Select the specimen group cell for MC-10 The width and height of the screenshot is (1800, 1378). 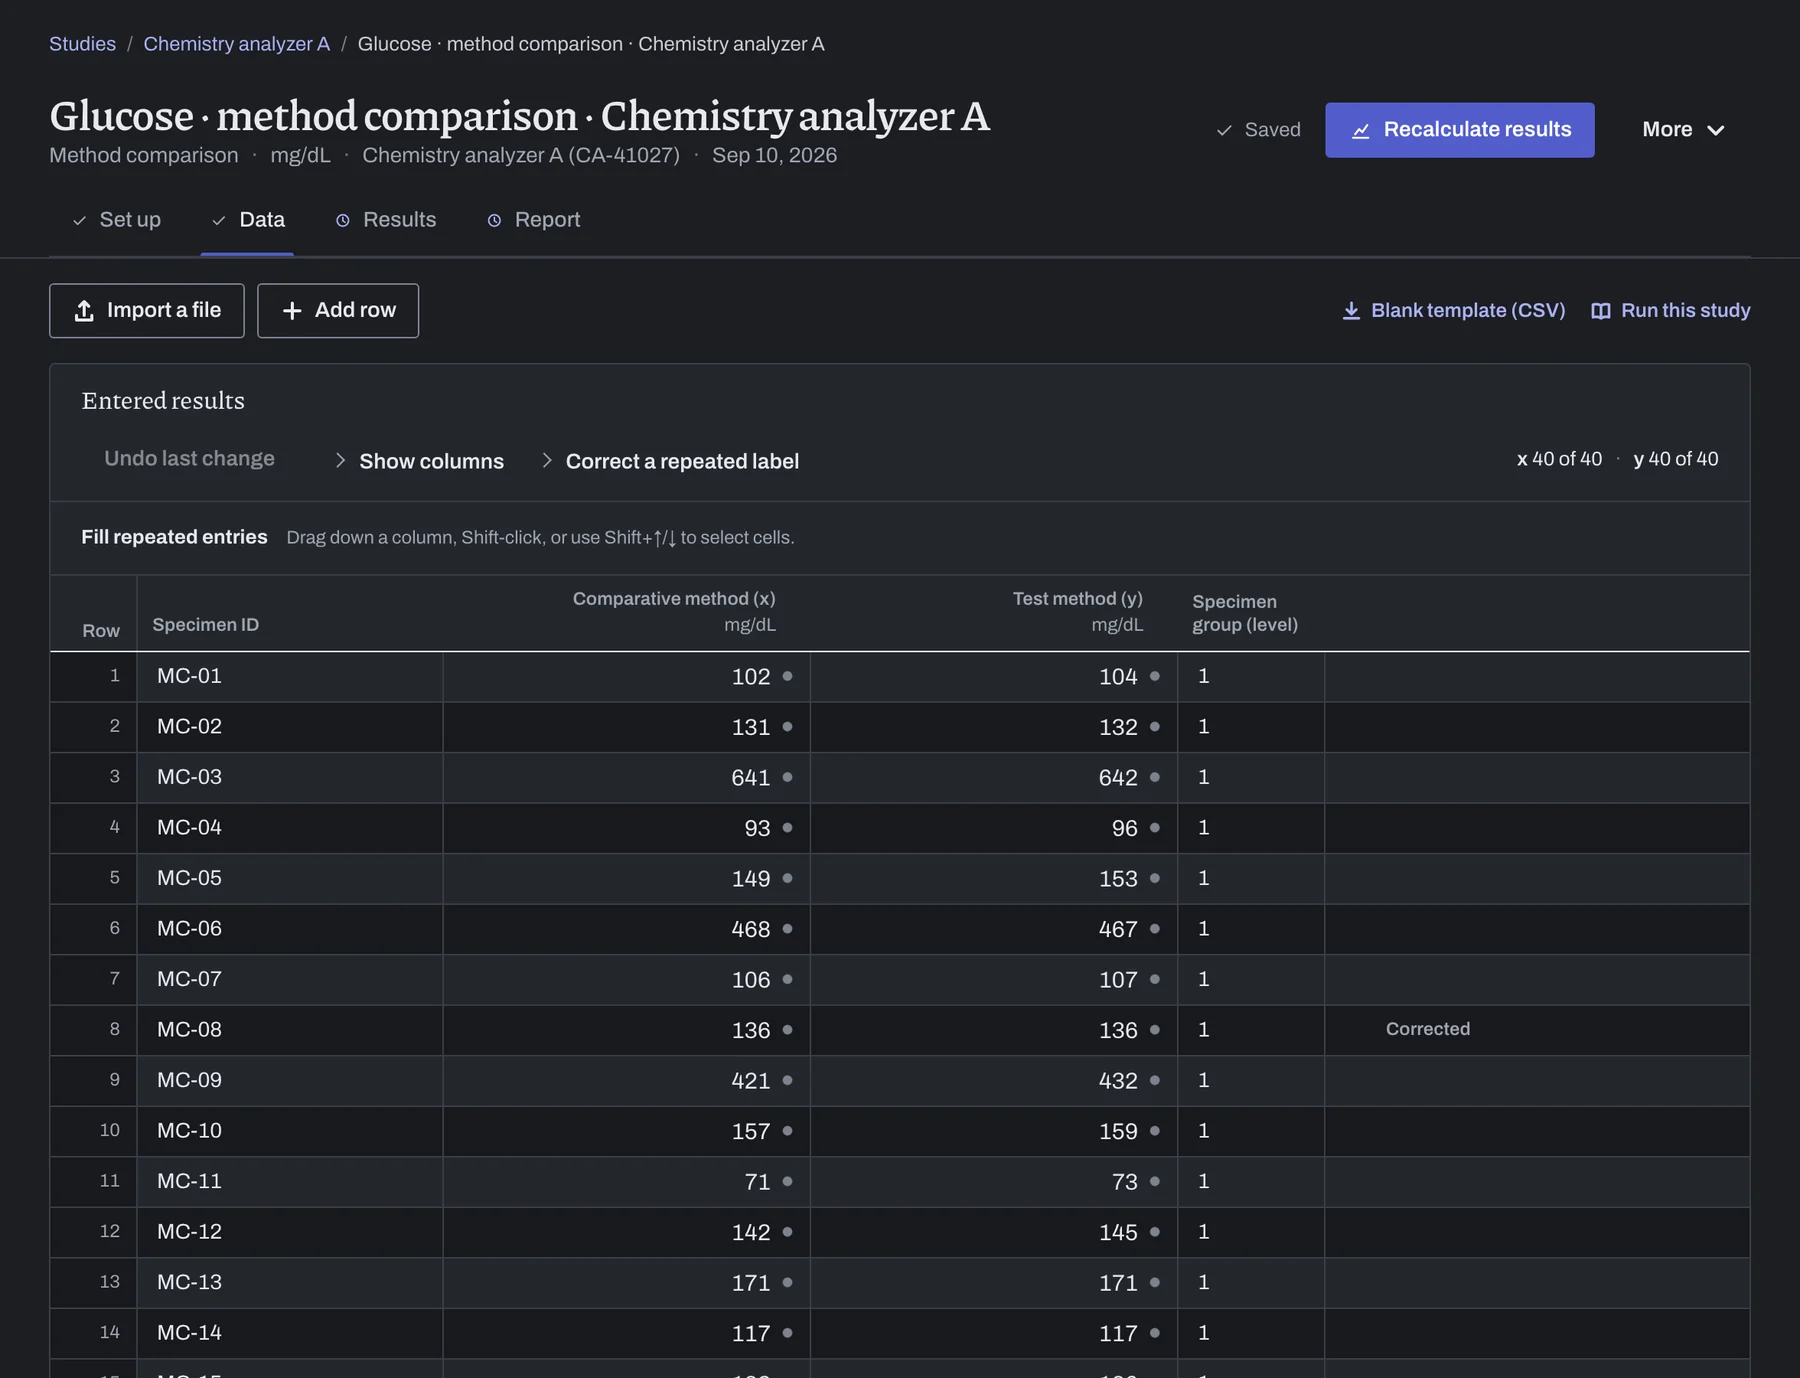[1251, 1131]
